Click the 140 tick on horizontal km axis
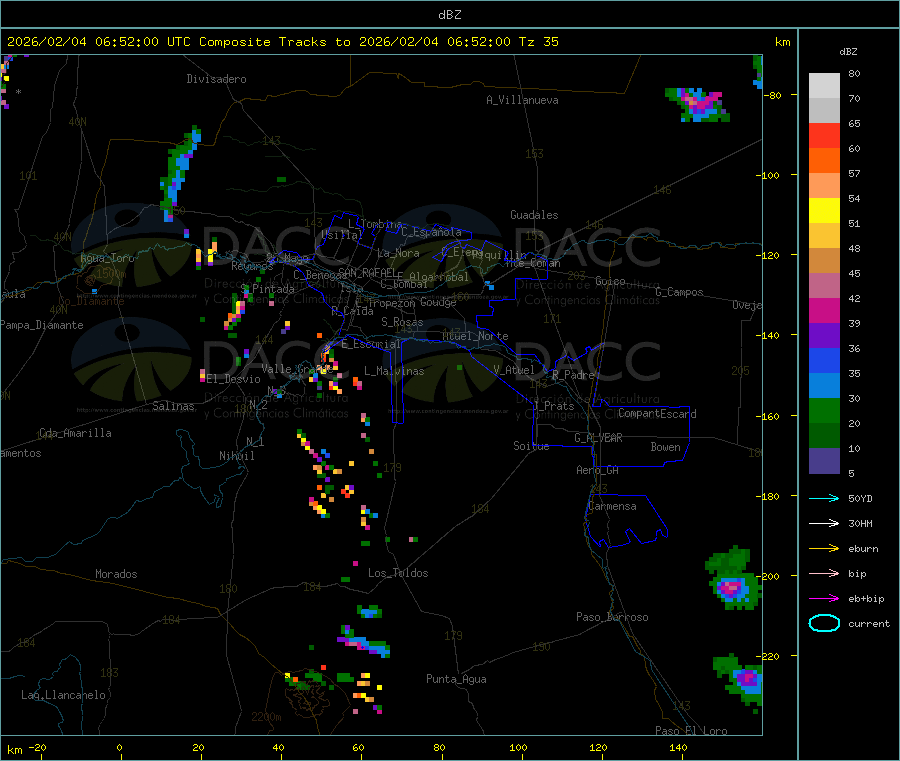The height and width of the screenshot is (761, 900). (678, 747)
